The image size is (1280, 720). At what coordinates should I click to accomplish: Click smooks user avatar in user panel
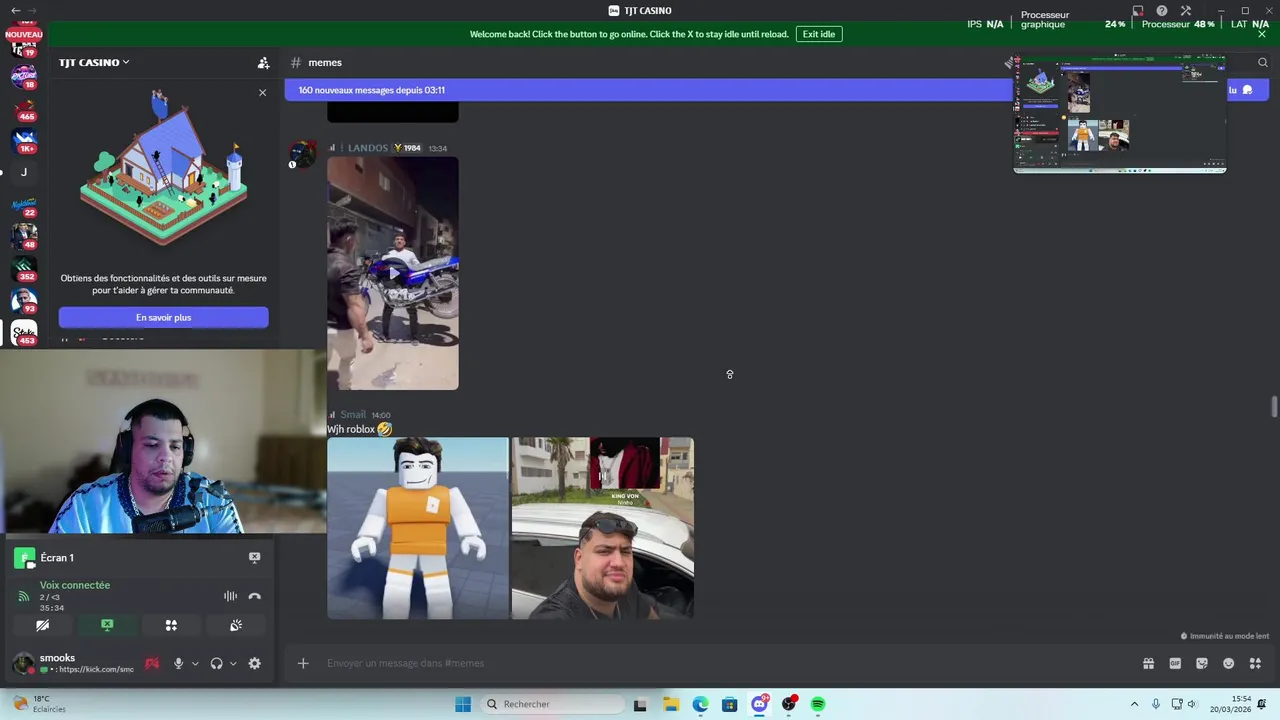[x=23, y=663]
